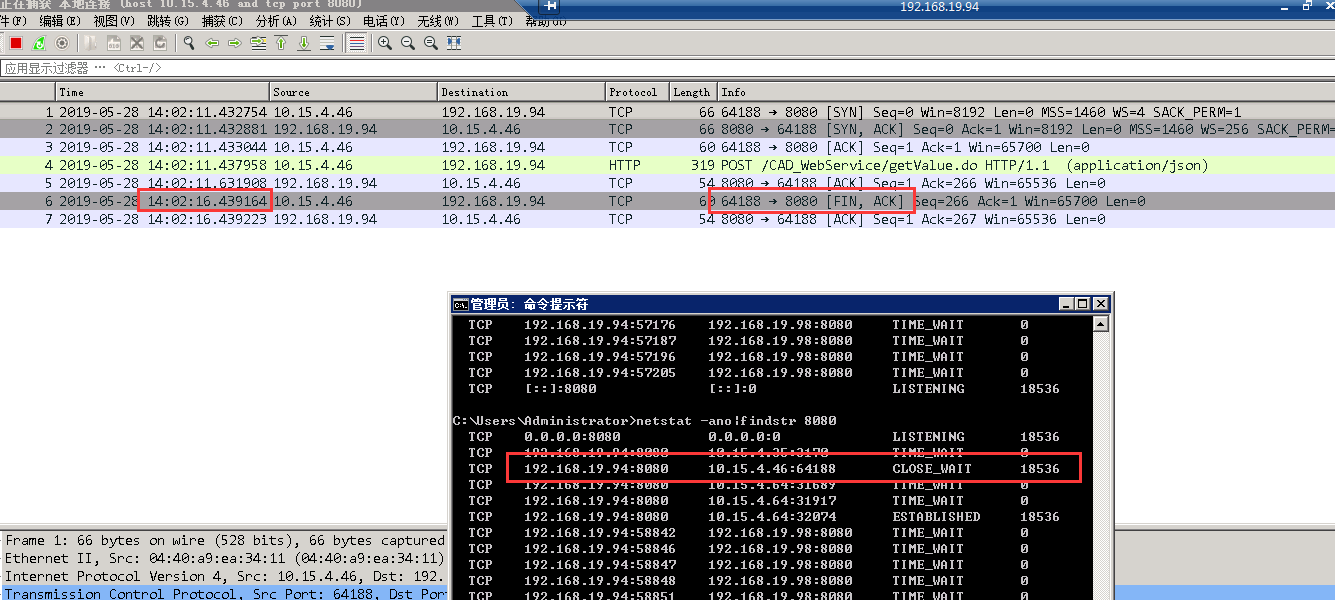Open the 电话(Y) menu
Viewport: 1335px width, 600px height.
coord(384,21)
